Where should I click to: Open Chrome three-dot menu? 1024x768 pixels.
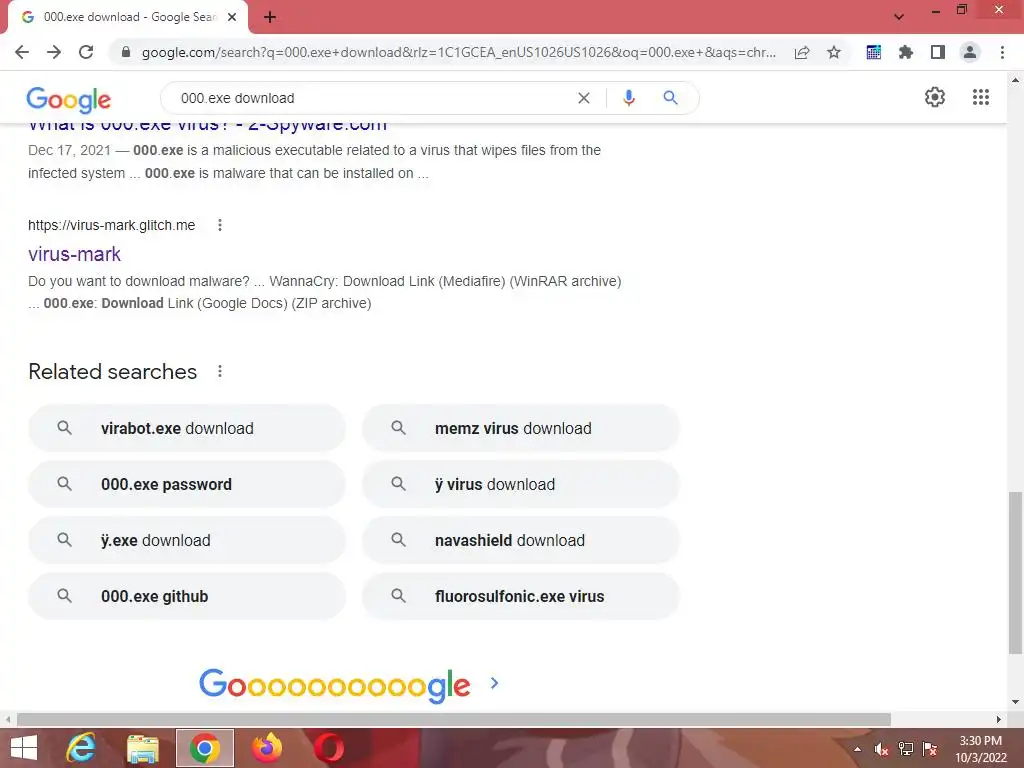click(x=1002, y=52)
